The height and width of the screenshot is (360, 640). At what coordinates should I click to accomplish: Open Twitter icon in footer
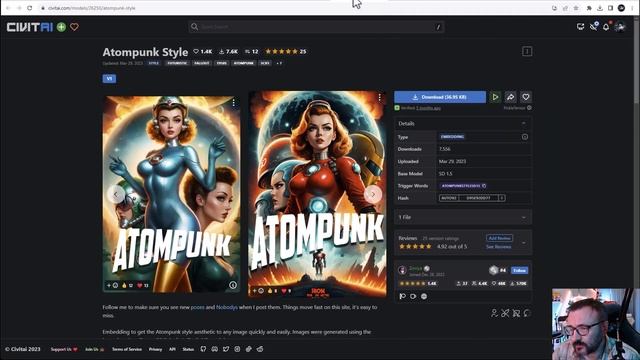click(226, 349)
